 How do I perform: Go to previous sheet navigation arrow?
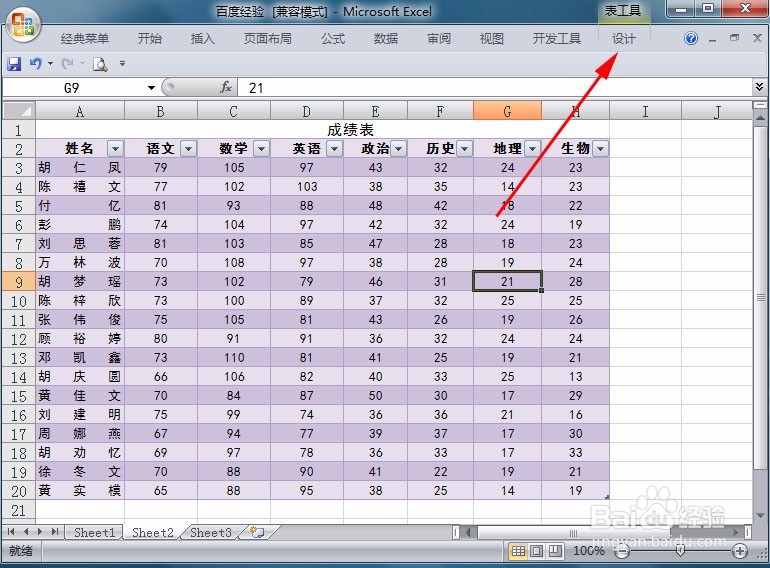(x=26, y=532)
